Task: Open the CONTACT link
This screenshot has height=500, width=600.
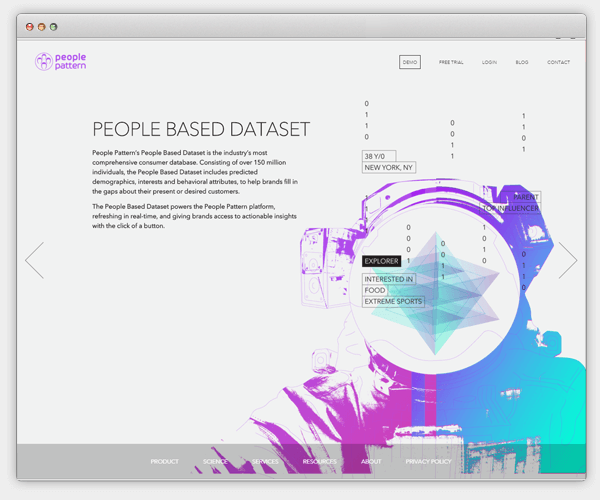Action: point(558,62)
